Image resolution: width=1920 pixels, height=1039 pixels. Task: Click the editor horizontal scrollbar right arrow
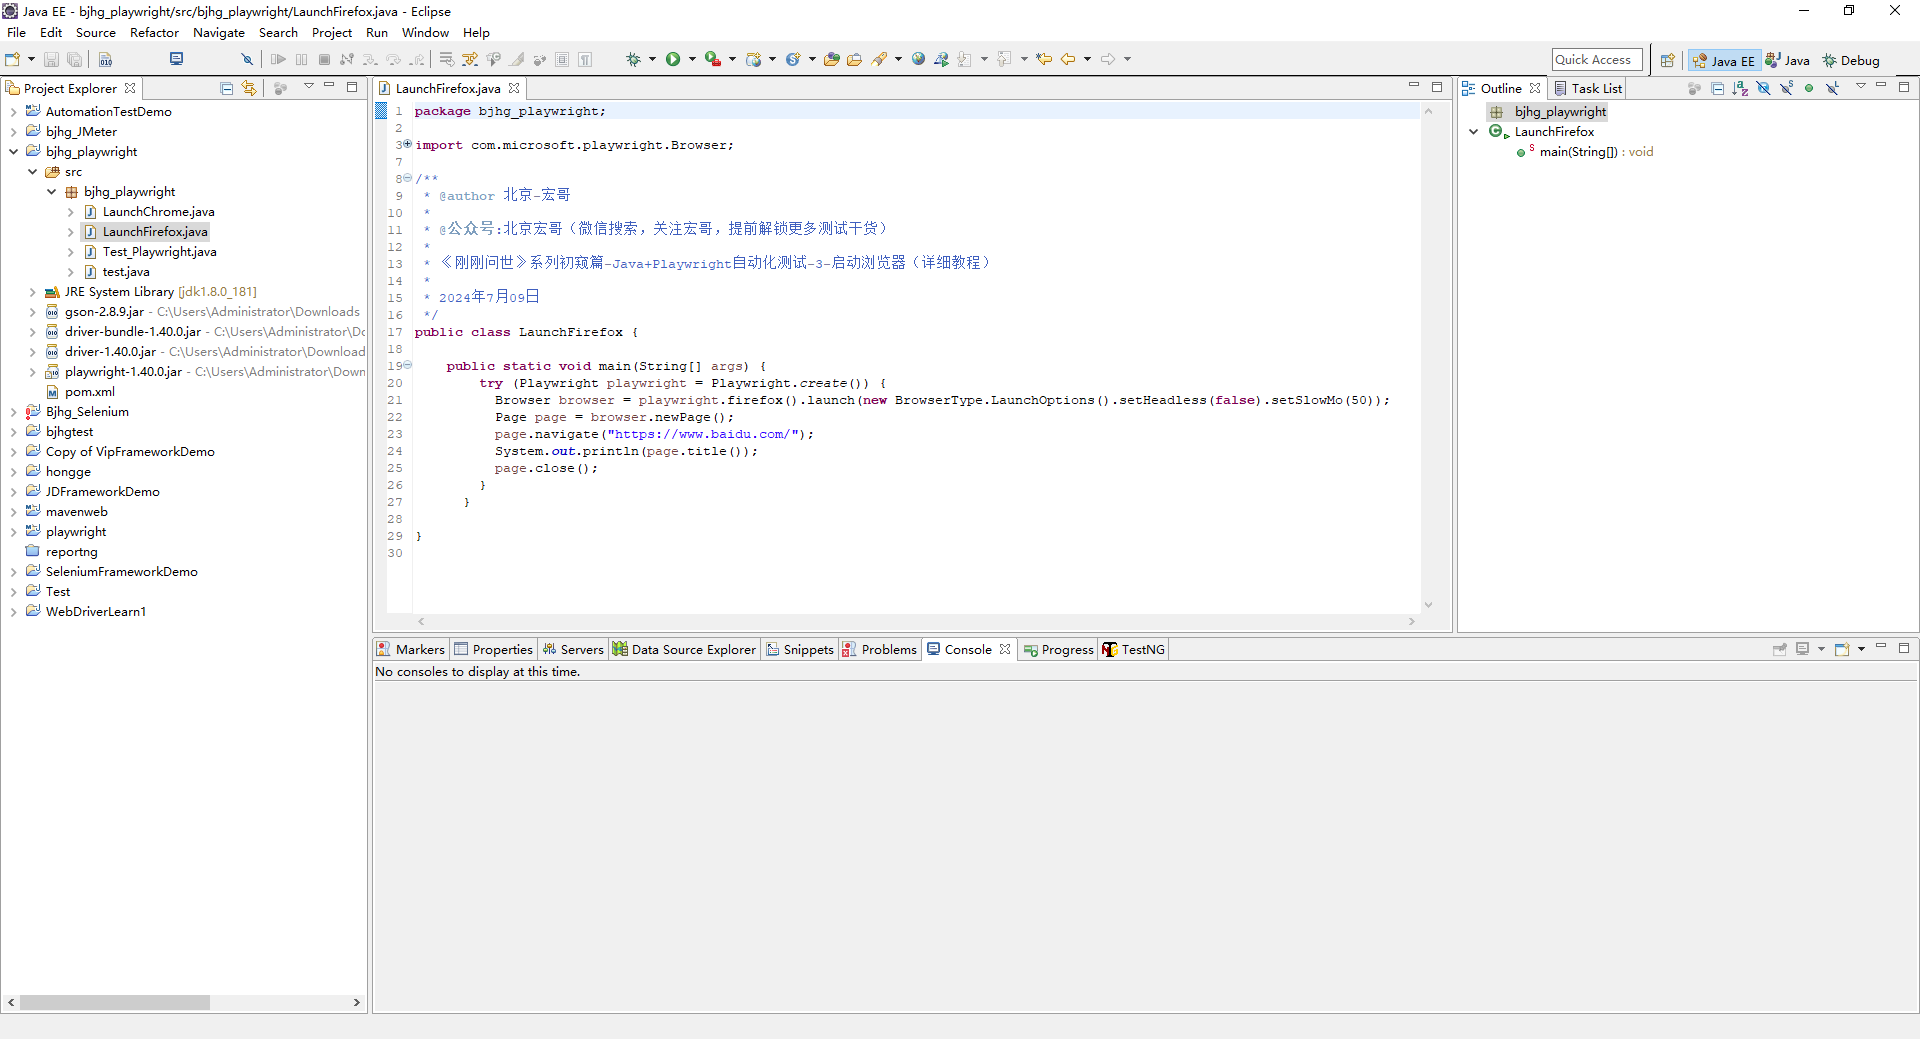pyautogui.click(x=1412, y=622)
